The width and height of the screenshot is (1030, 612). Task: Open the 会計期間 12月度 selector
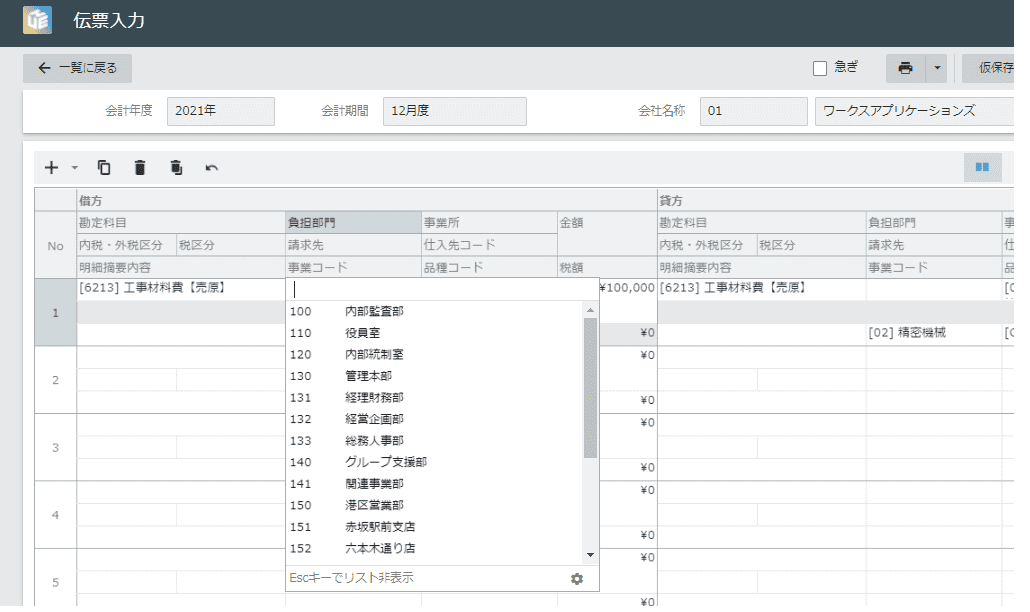pyautogui.click(x=455, y=111)
